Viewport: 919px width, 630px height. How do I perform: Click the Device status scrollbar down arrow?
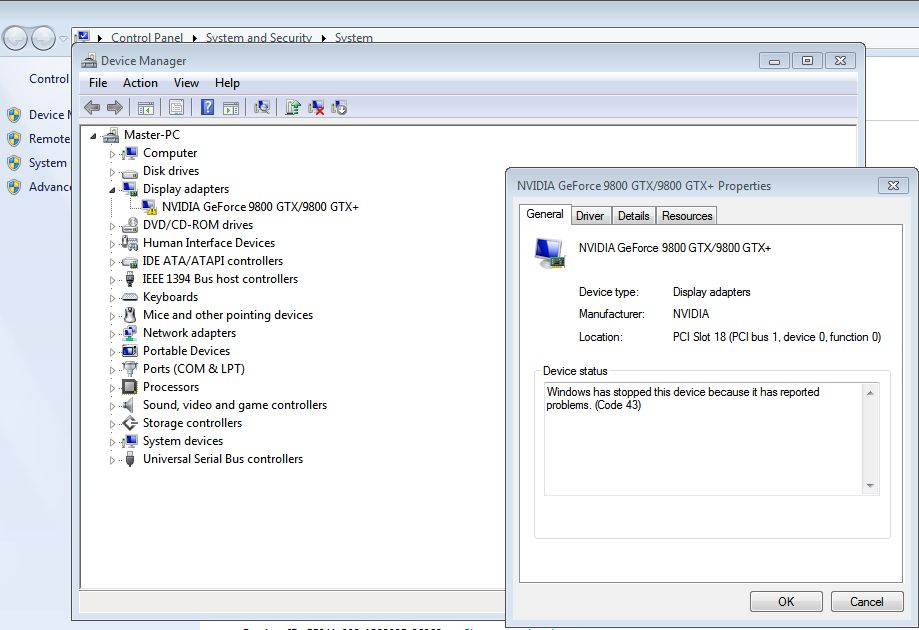870,486
